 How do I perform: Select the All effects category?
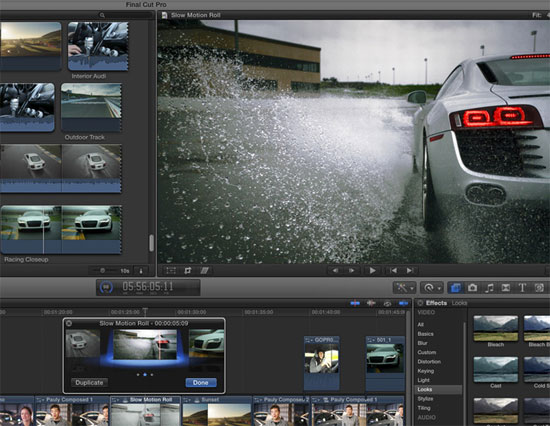[x=421, y=325]
